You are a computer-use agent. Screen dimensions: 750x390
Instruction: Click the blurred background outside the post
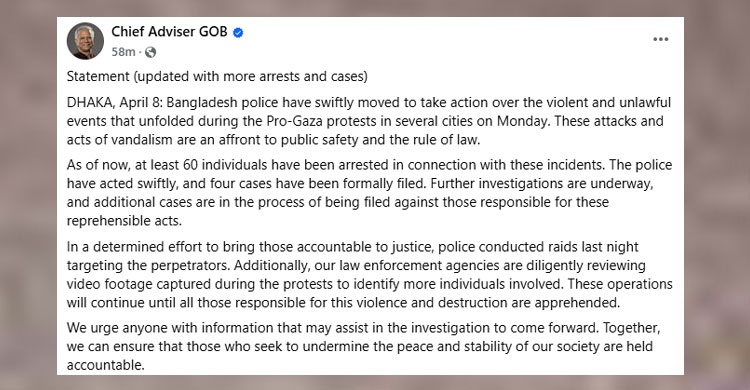coord(29,191)
